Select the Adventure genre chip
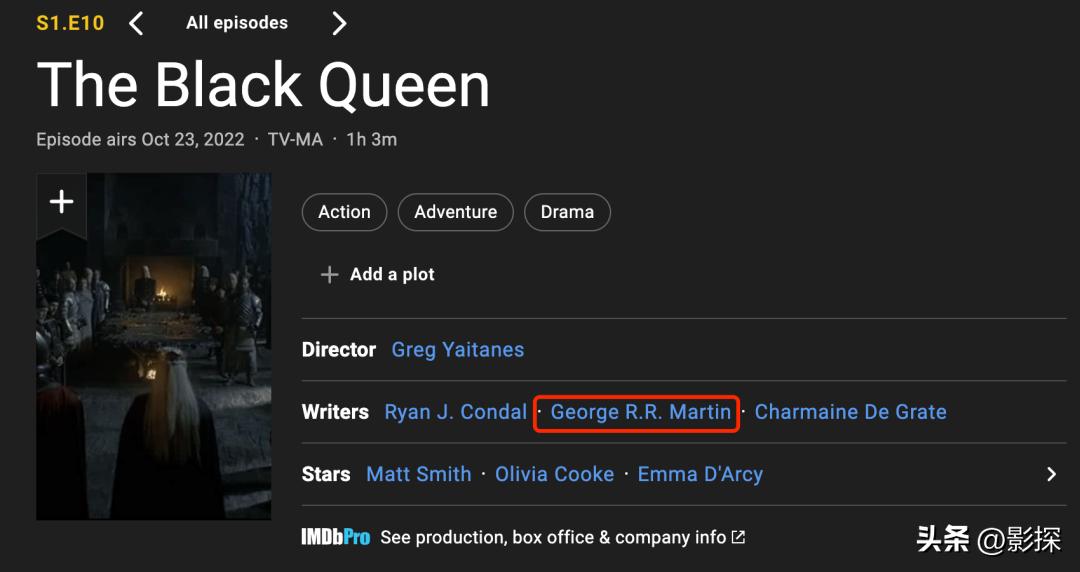The width and height of the screenshot is (1080, 572). coord(455,212)
